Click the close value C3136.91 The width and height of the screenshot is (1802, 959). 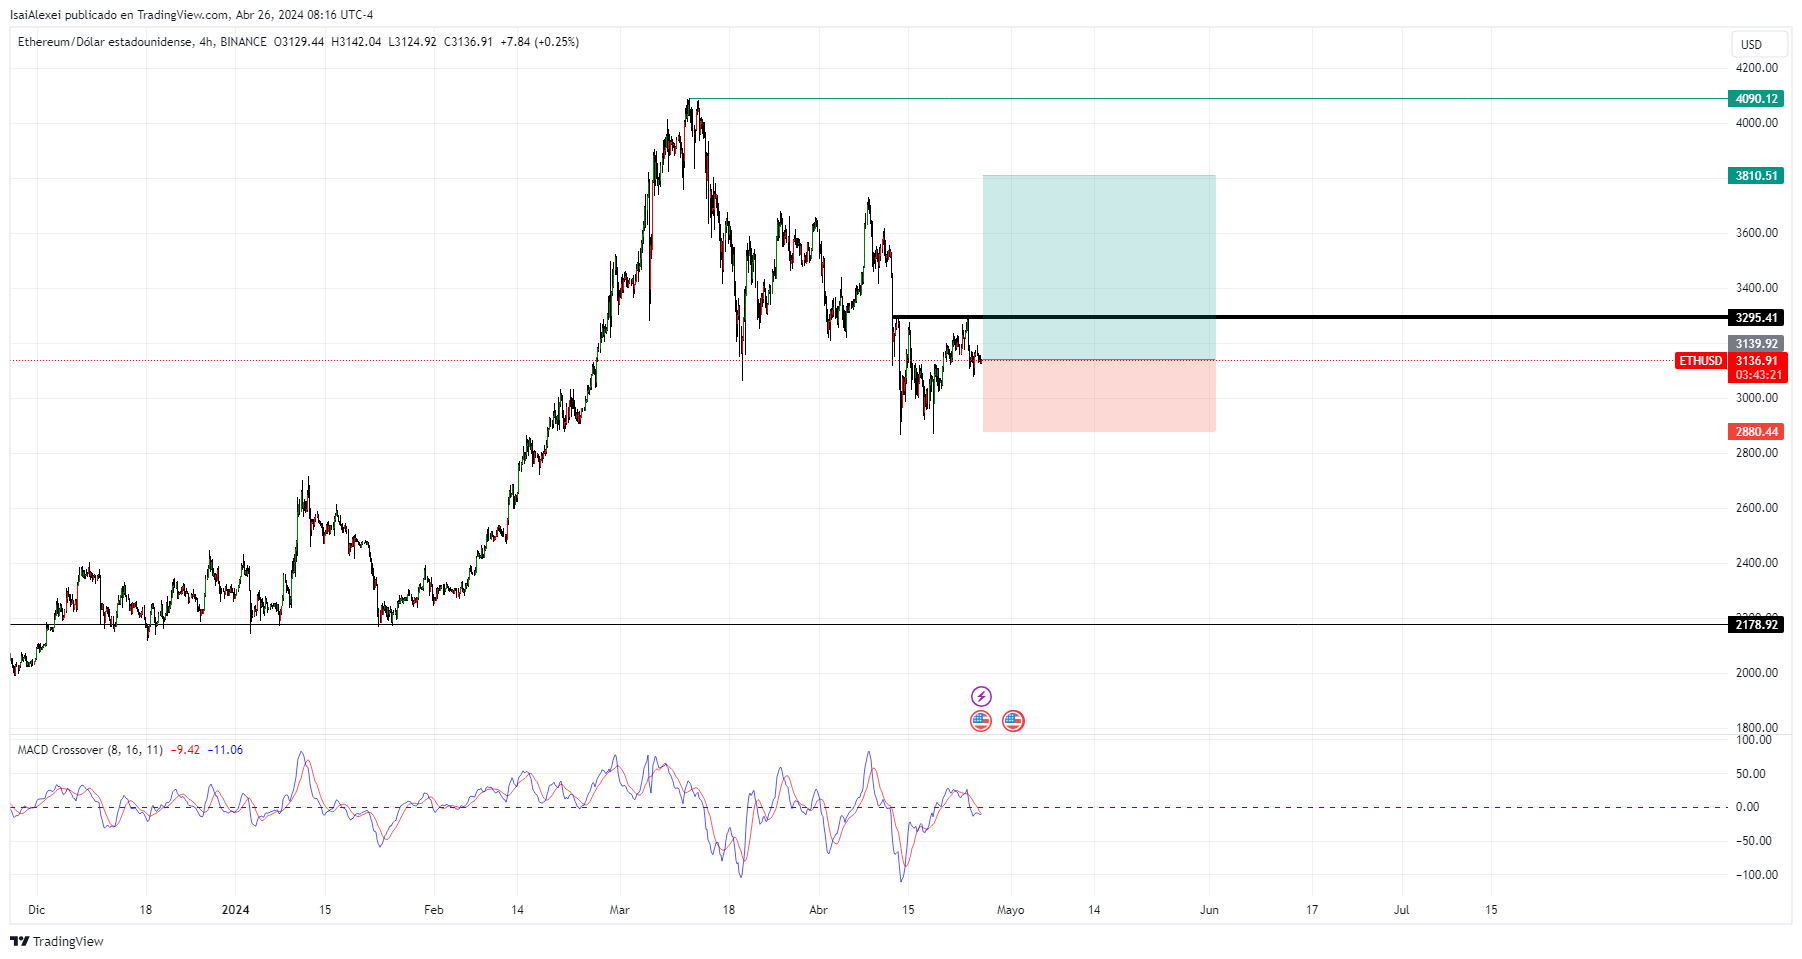pos(468,42)
